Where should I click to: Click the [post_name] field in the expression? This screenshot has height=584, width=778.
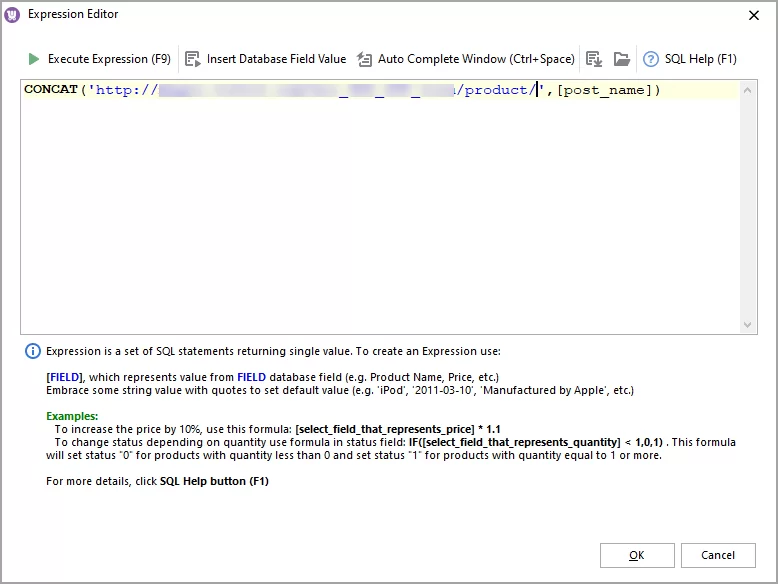click(605, 90)
